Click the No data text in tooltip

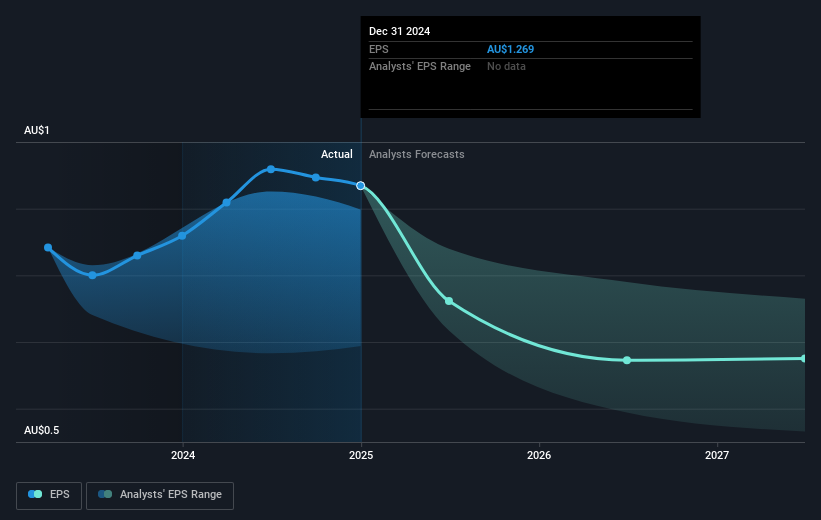506,67
